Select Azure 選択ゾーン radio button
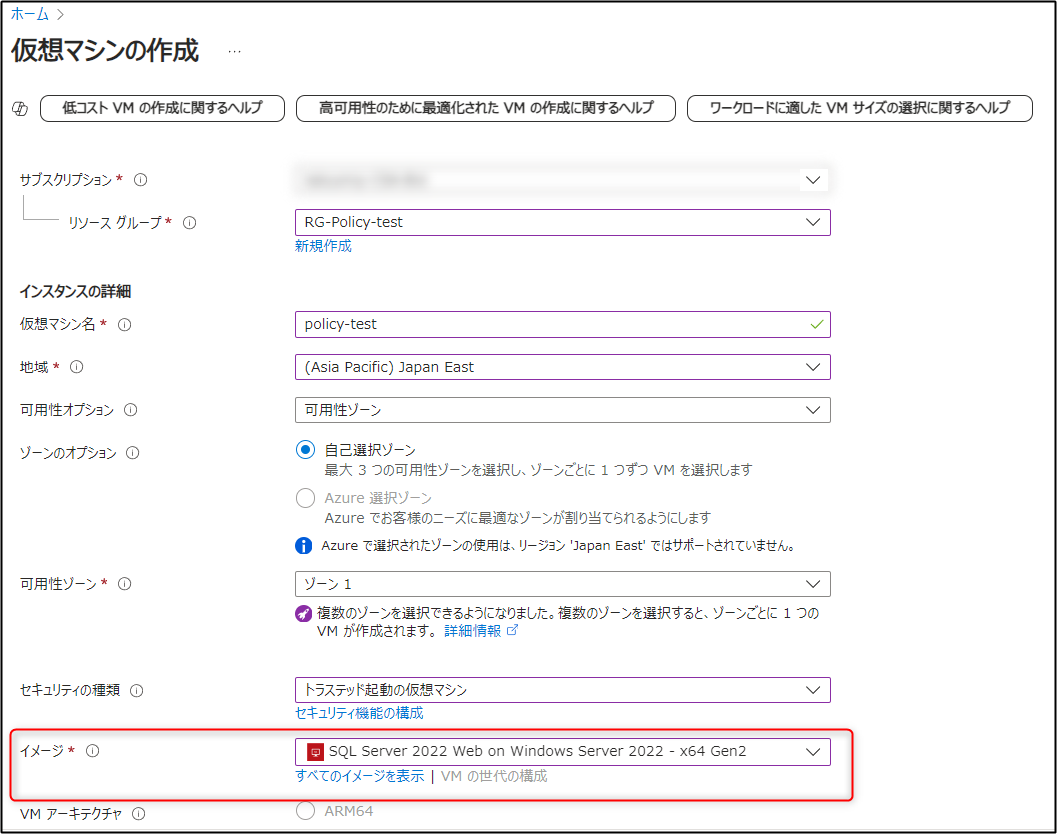The image size is (1057, 834). pyautogui.click(x=305, y=498)
